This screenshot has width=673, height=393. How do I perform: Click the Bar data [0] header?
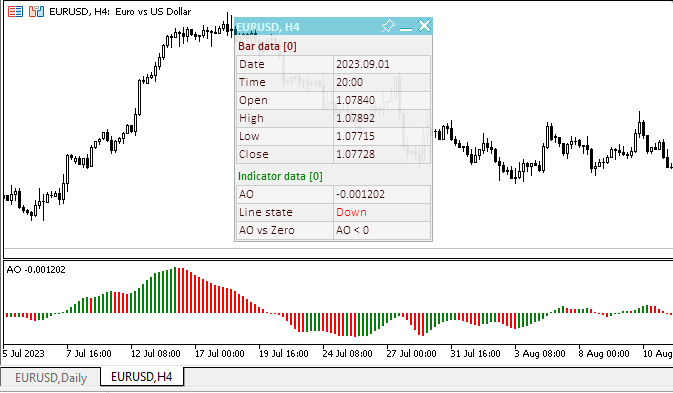(x=267, y=46)
